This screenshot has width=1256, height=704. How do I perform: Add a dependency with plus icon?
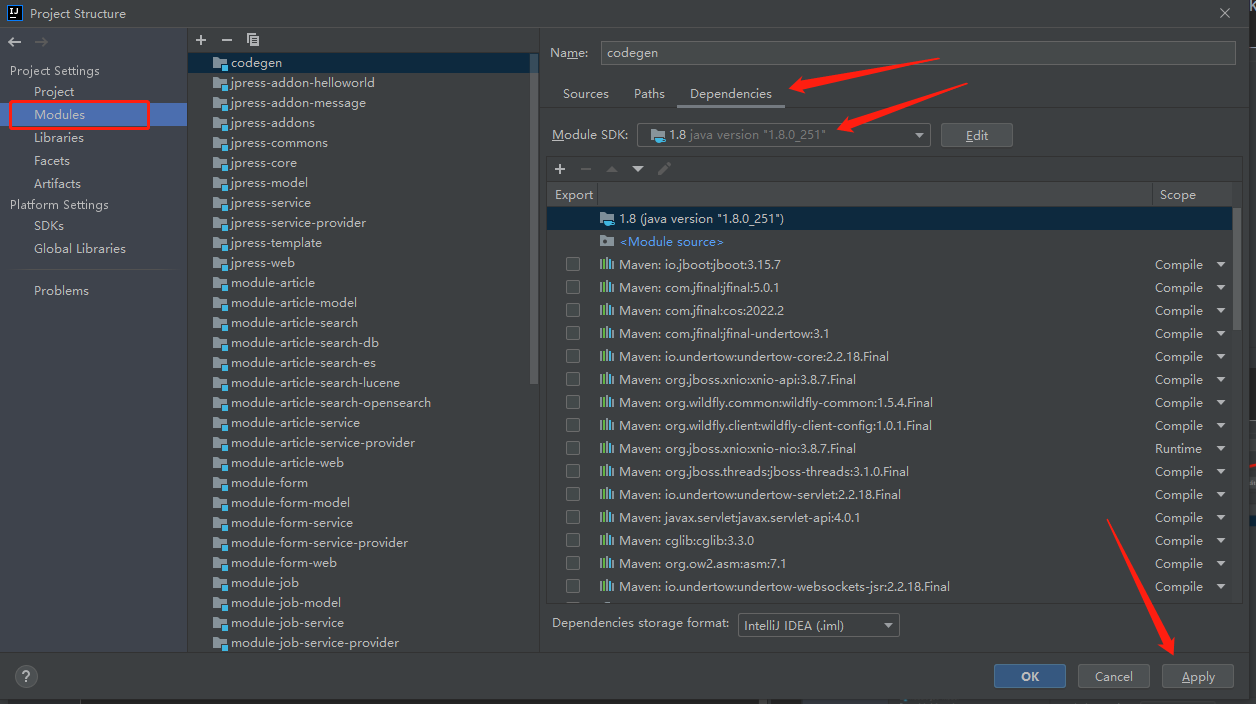(x=560, y=169)
